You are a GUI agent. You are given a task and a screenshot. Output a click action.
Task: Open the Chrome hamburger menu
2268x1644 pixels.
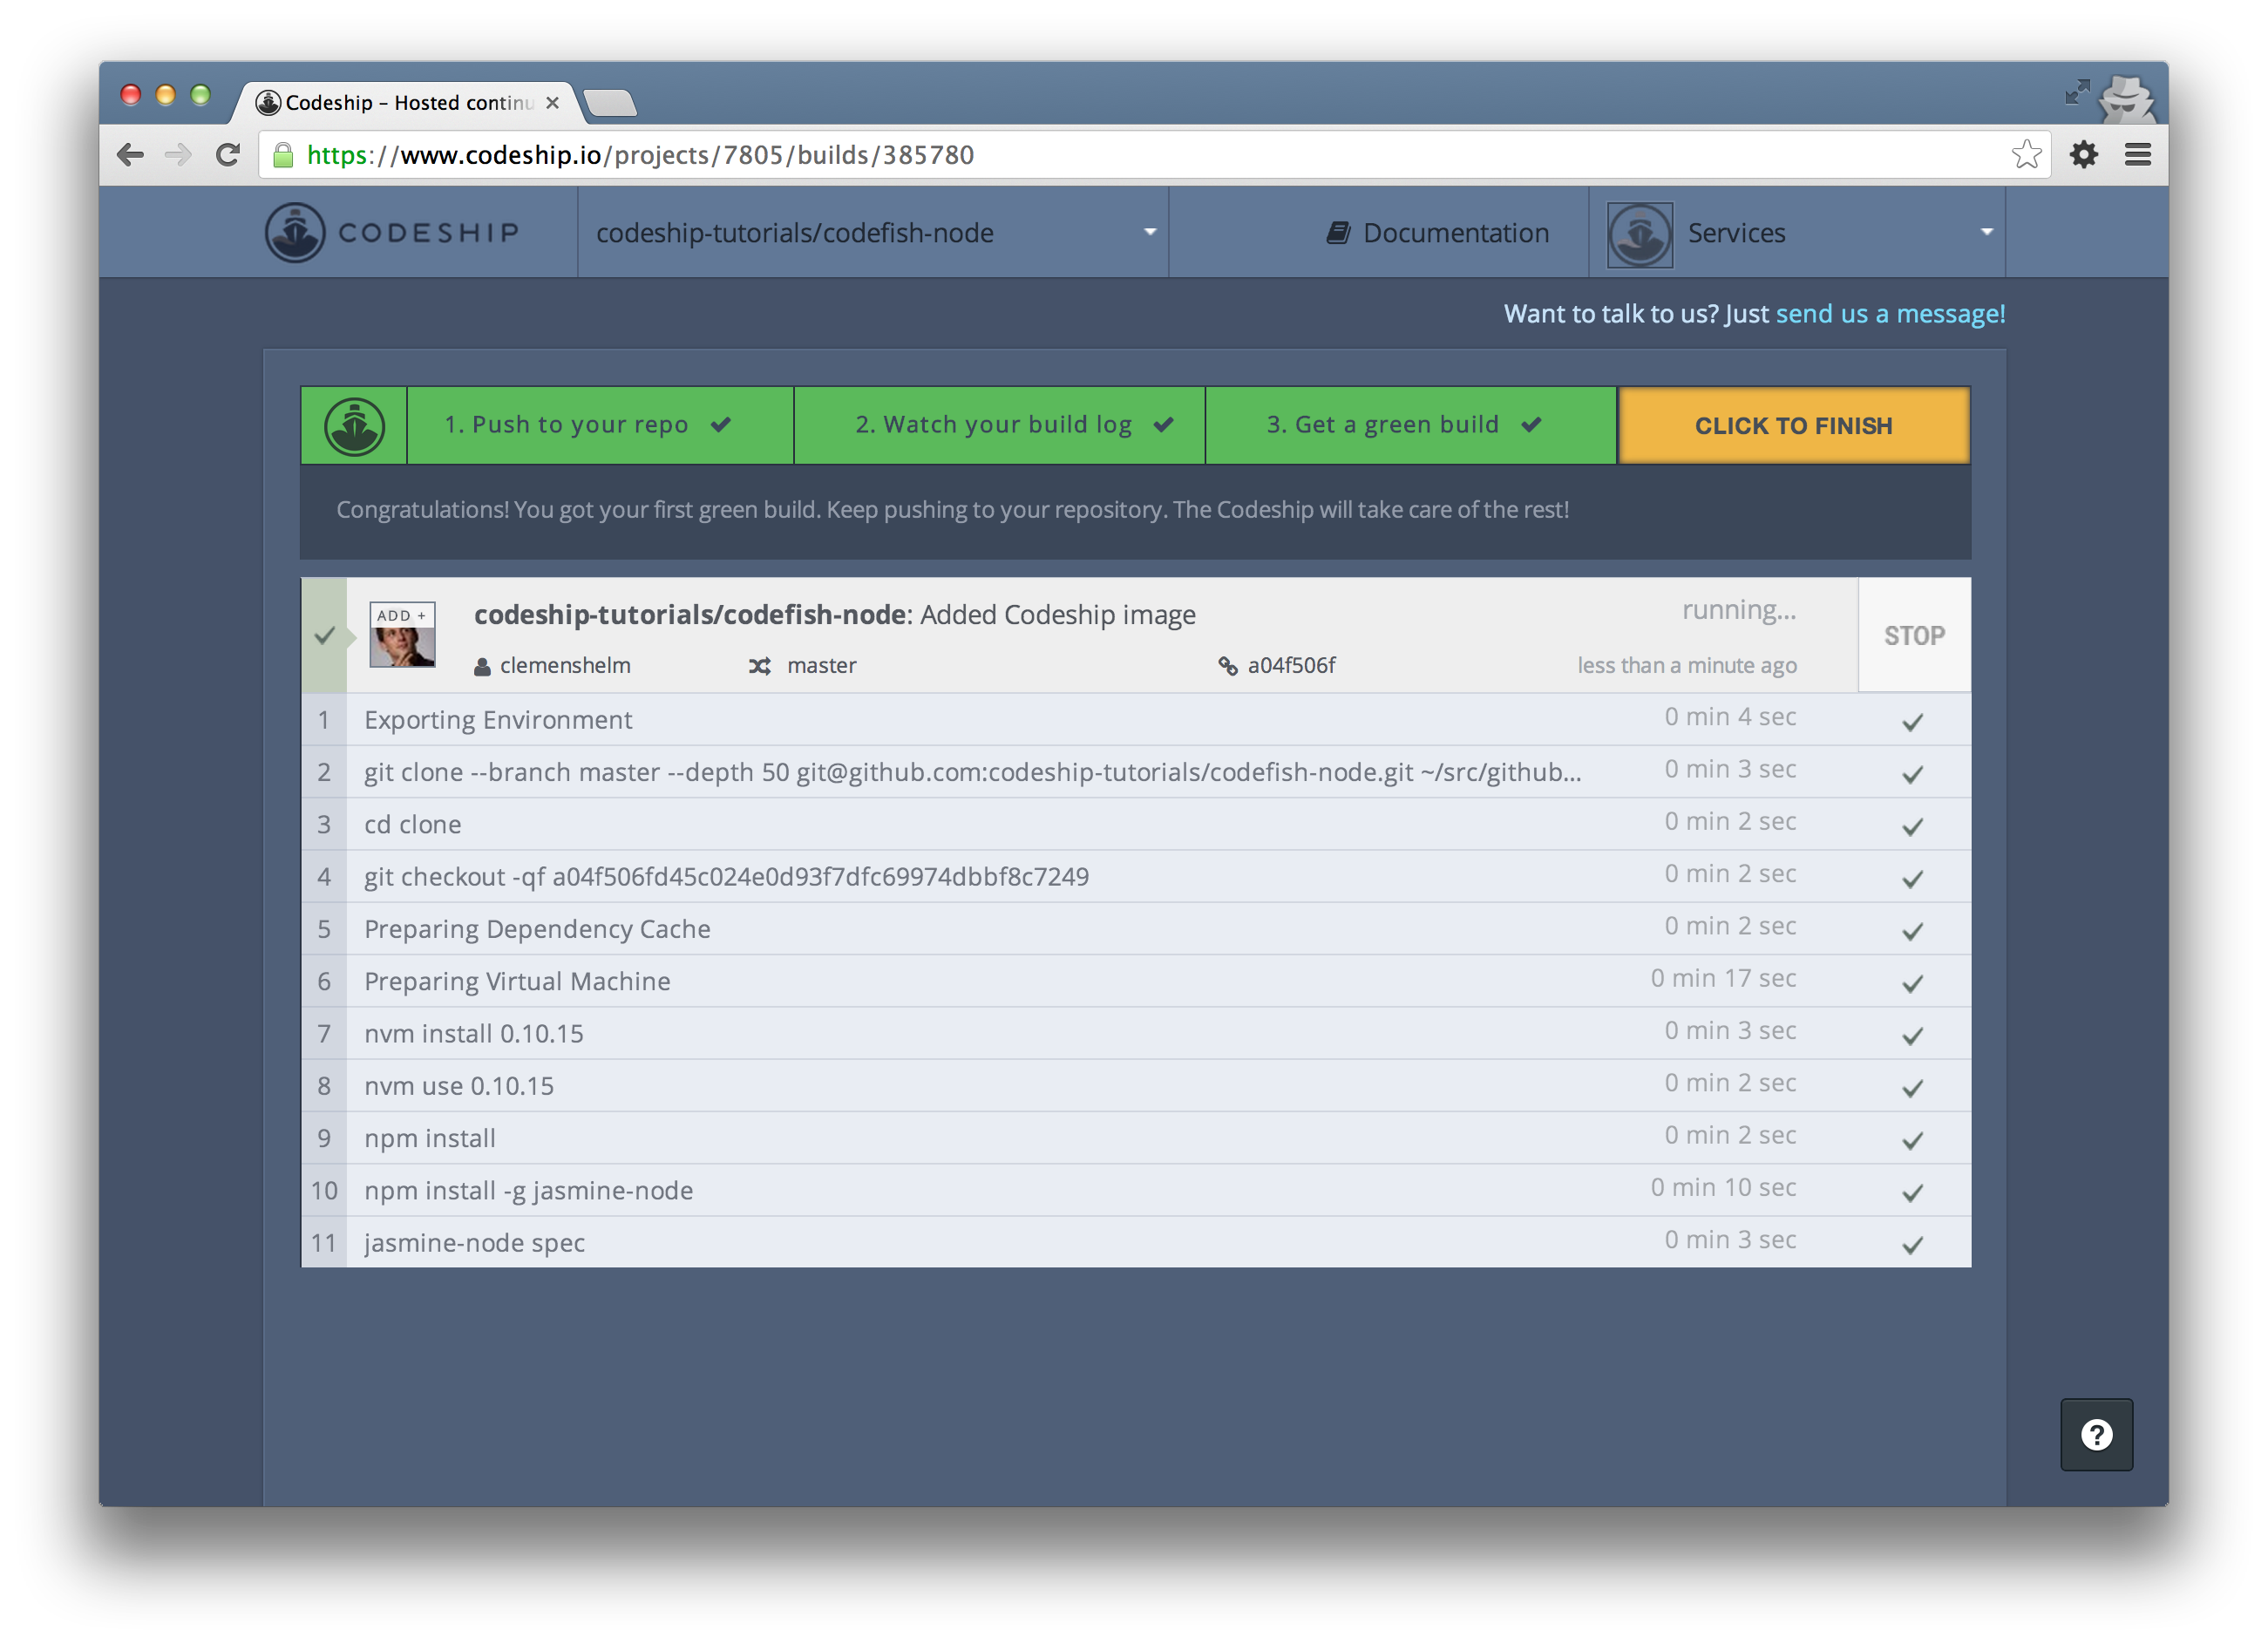click(x=2137, y=154)
